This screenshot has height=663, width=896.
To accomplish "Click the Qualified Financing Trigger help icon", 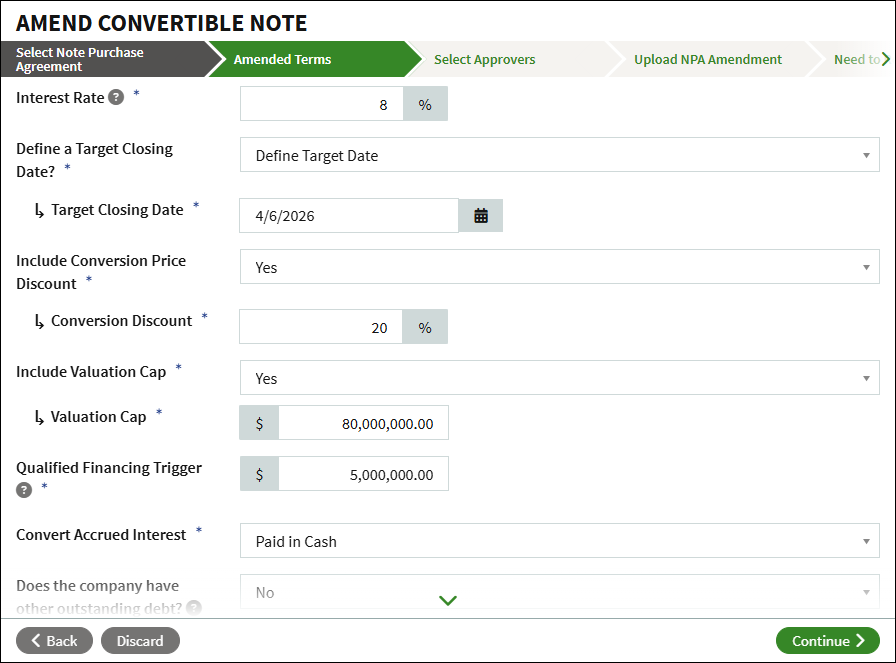I will point(24,490).
